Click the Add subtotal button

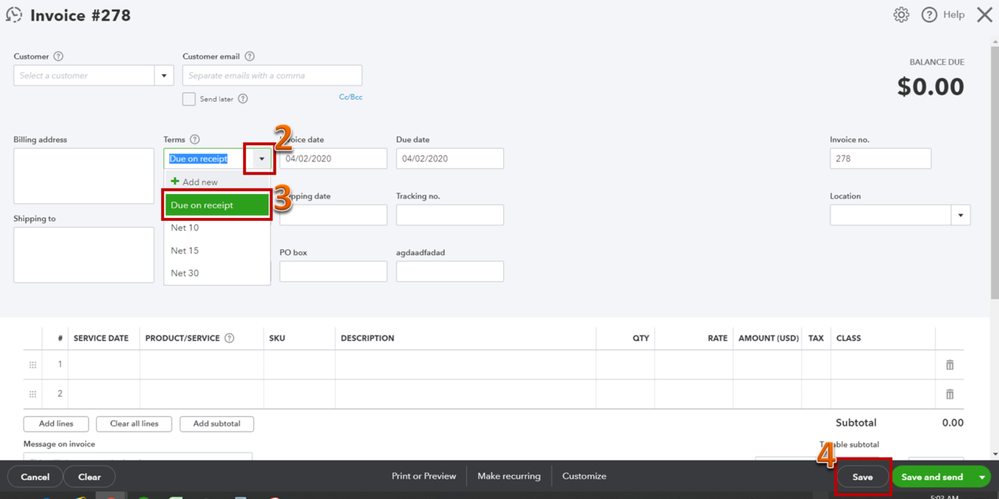pos(217,423)
